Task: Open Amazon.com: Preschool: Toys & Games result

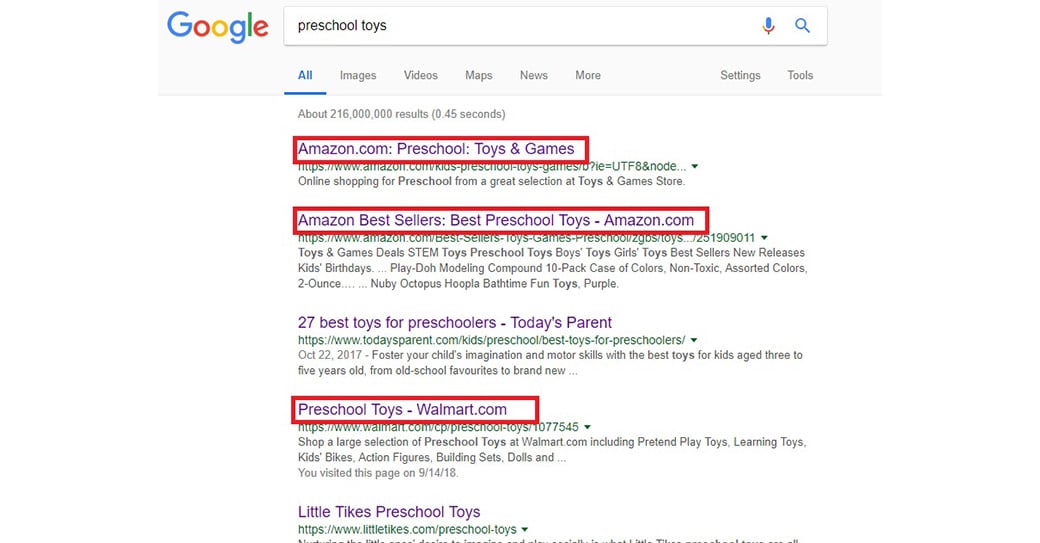Action: click(436, 149)
